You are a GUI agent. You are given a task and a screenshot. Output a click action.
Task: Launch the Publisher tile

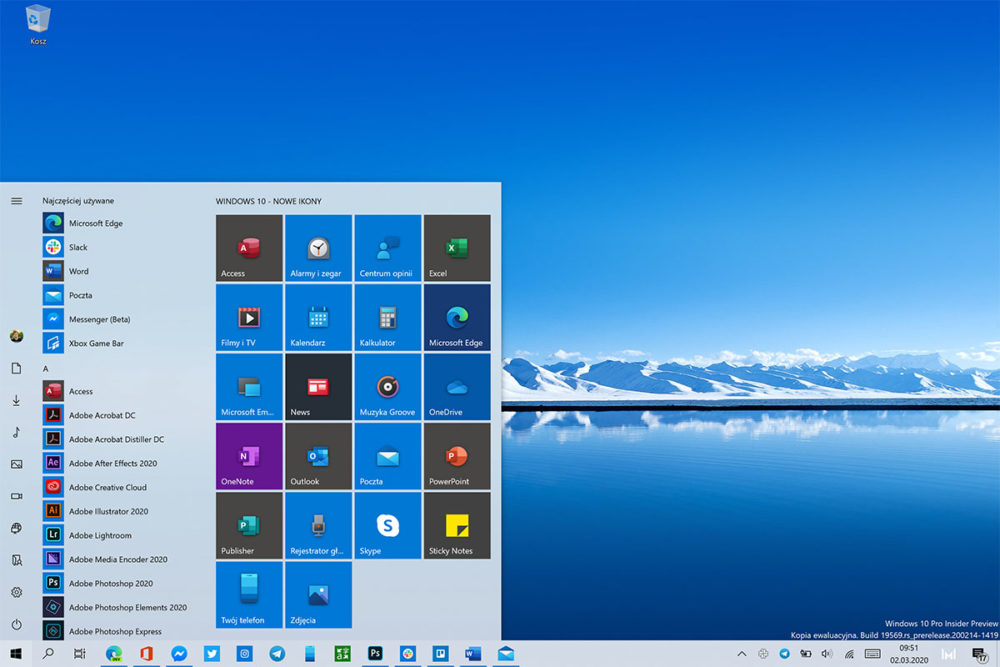[249, 525]
